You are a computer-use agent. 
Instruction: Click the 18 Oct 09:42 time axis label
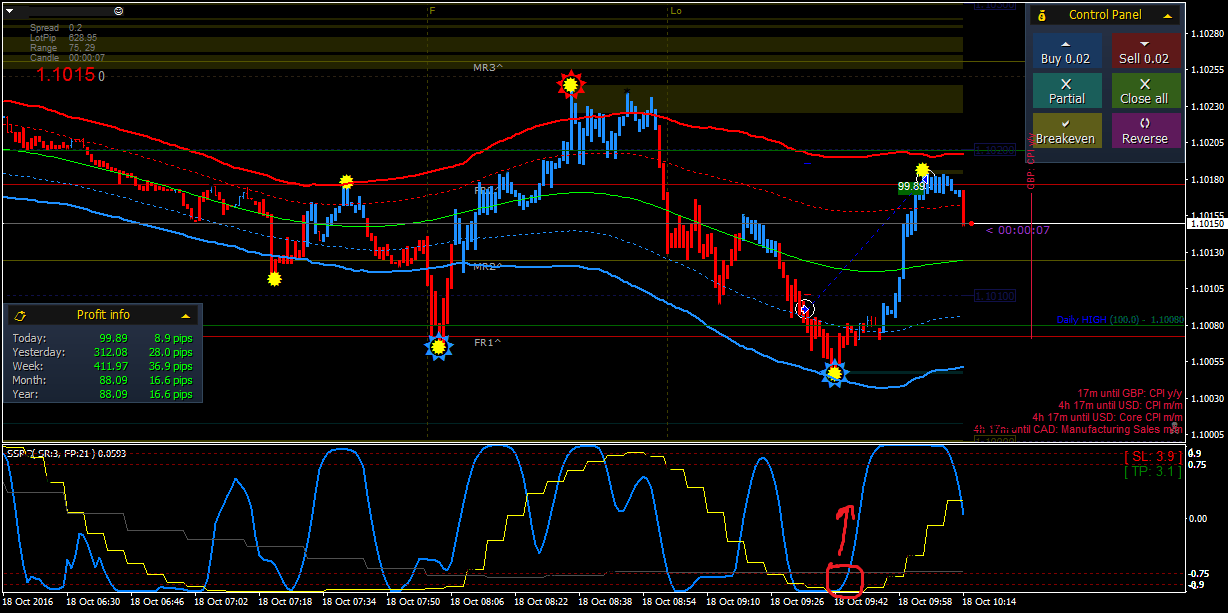click(x=861, y=603)
